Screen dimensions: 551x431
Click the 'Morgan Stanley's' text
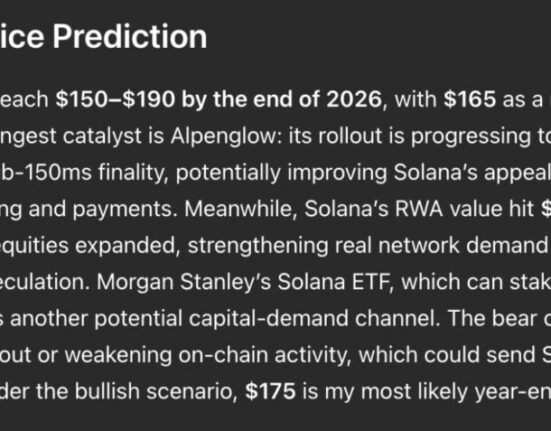pyautogui.click(x=184, y=282)
